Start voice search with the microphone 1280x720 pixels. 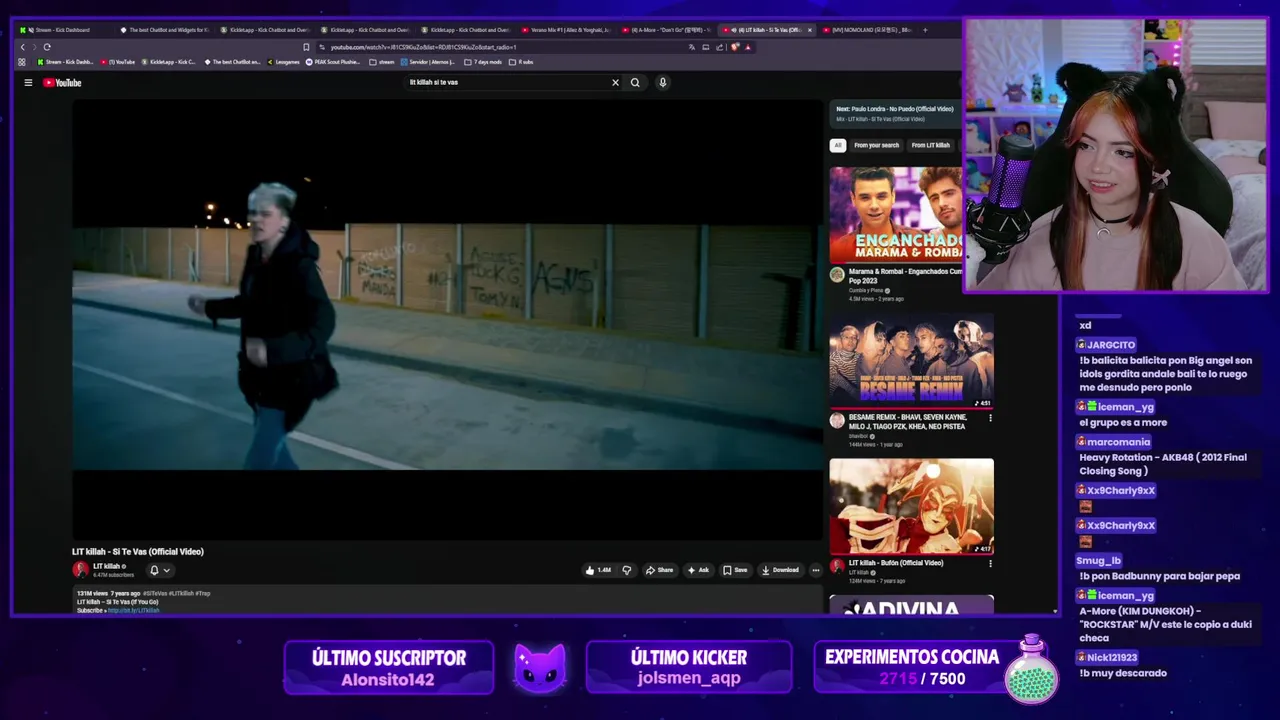click(x=662, y=83)
